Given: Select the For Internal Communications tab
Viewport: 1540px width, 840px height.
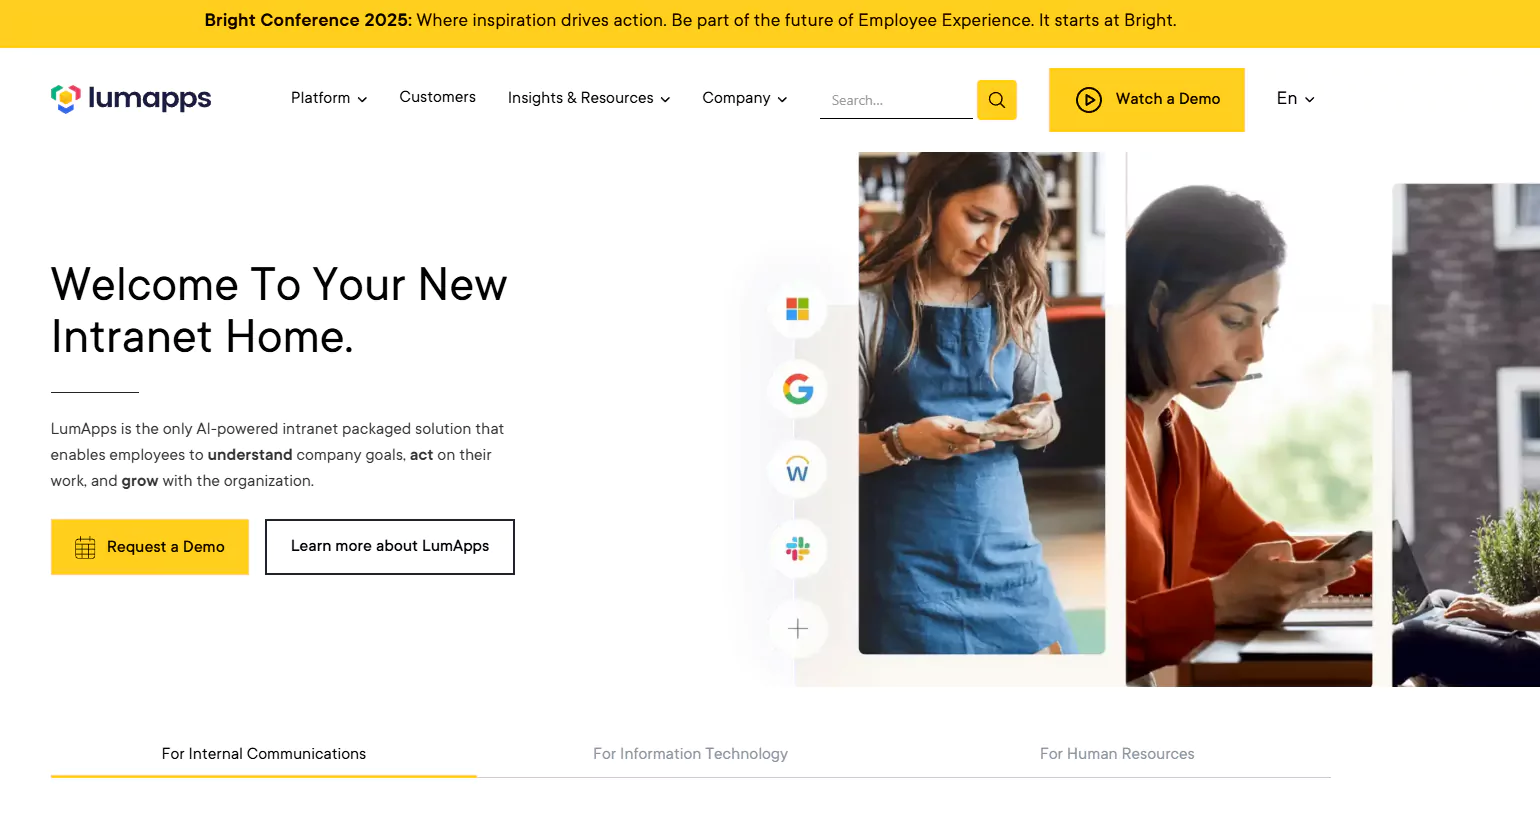Looking at the screenshot, I should tap(264, 754).
